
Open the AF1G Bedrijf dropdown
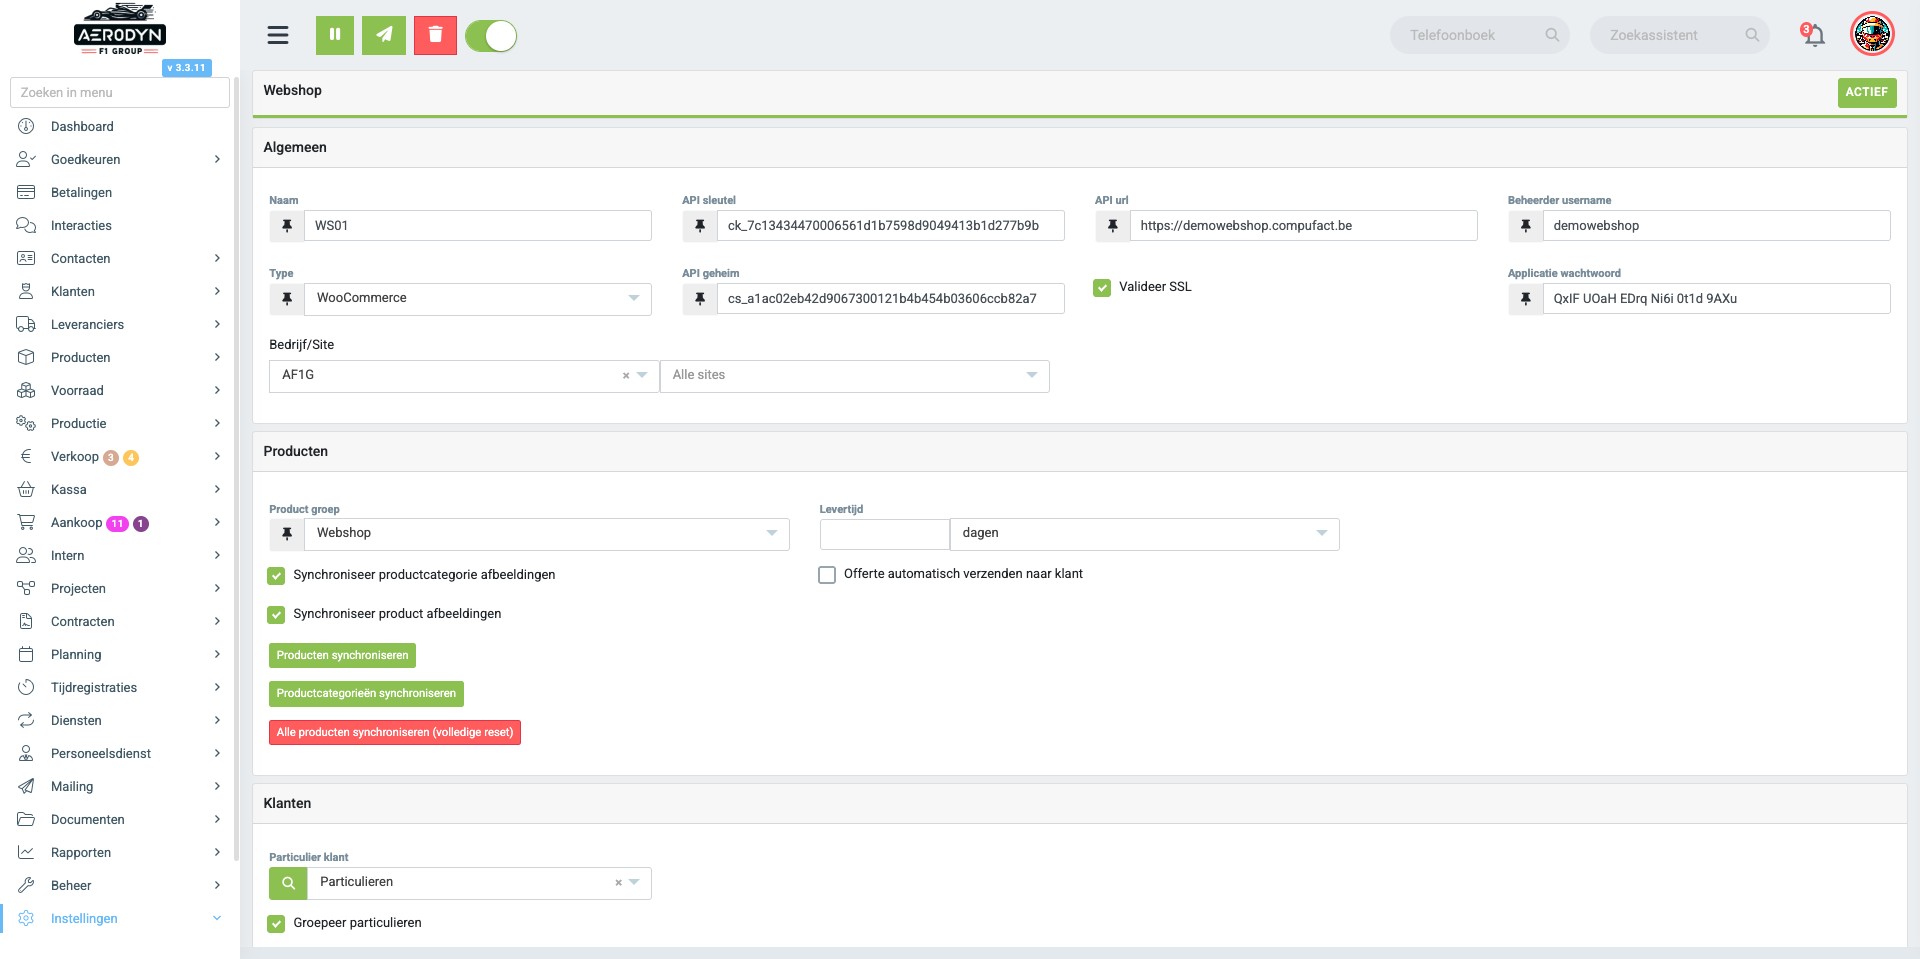(464, 376)
